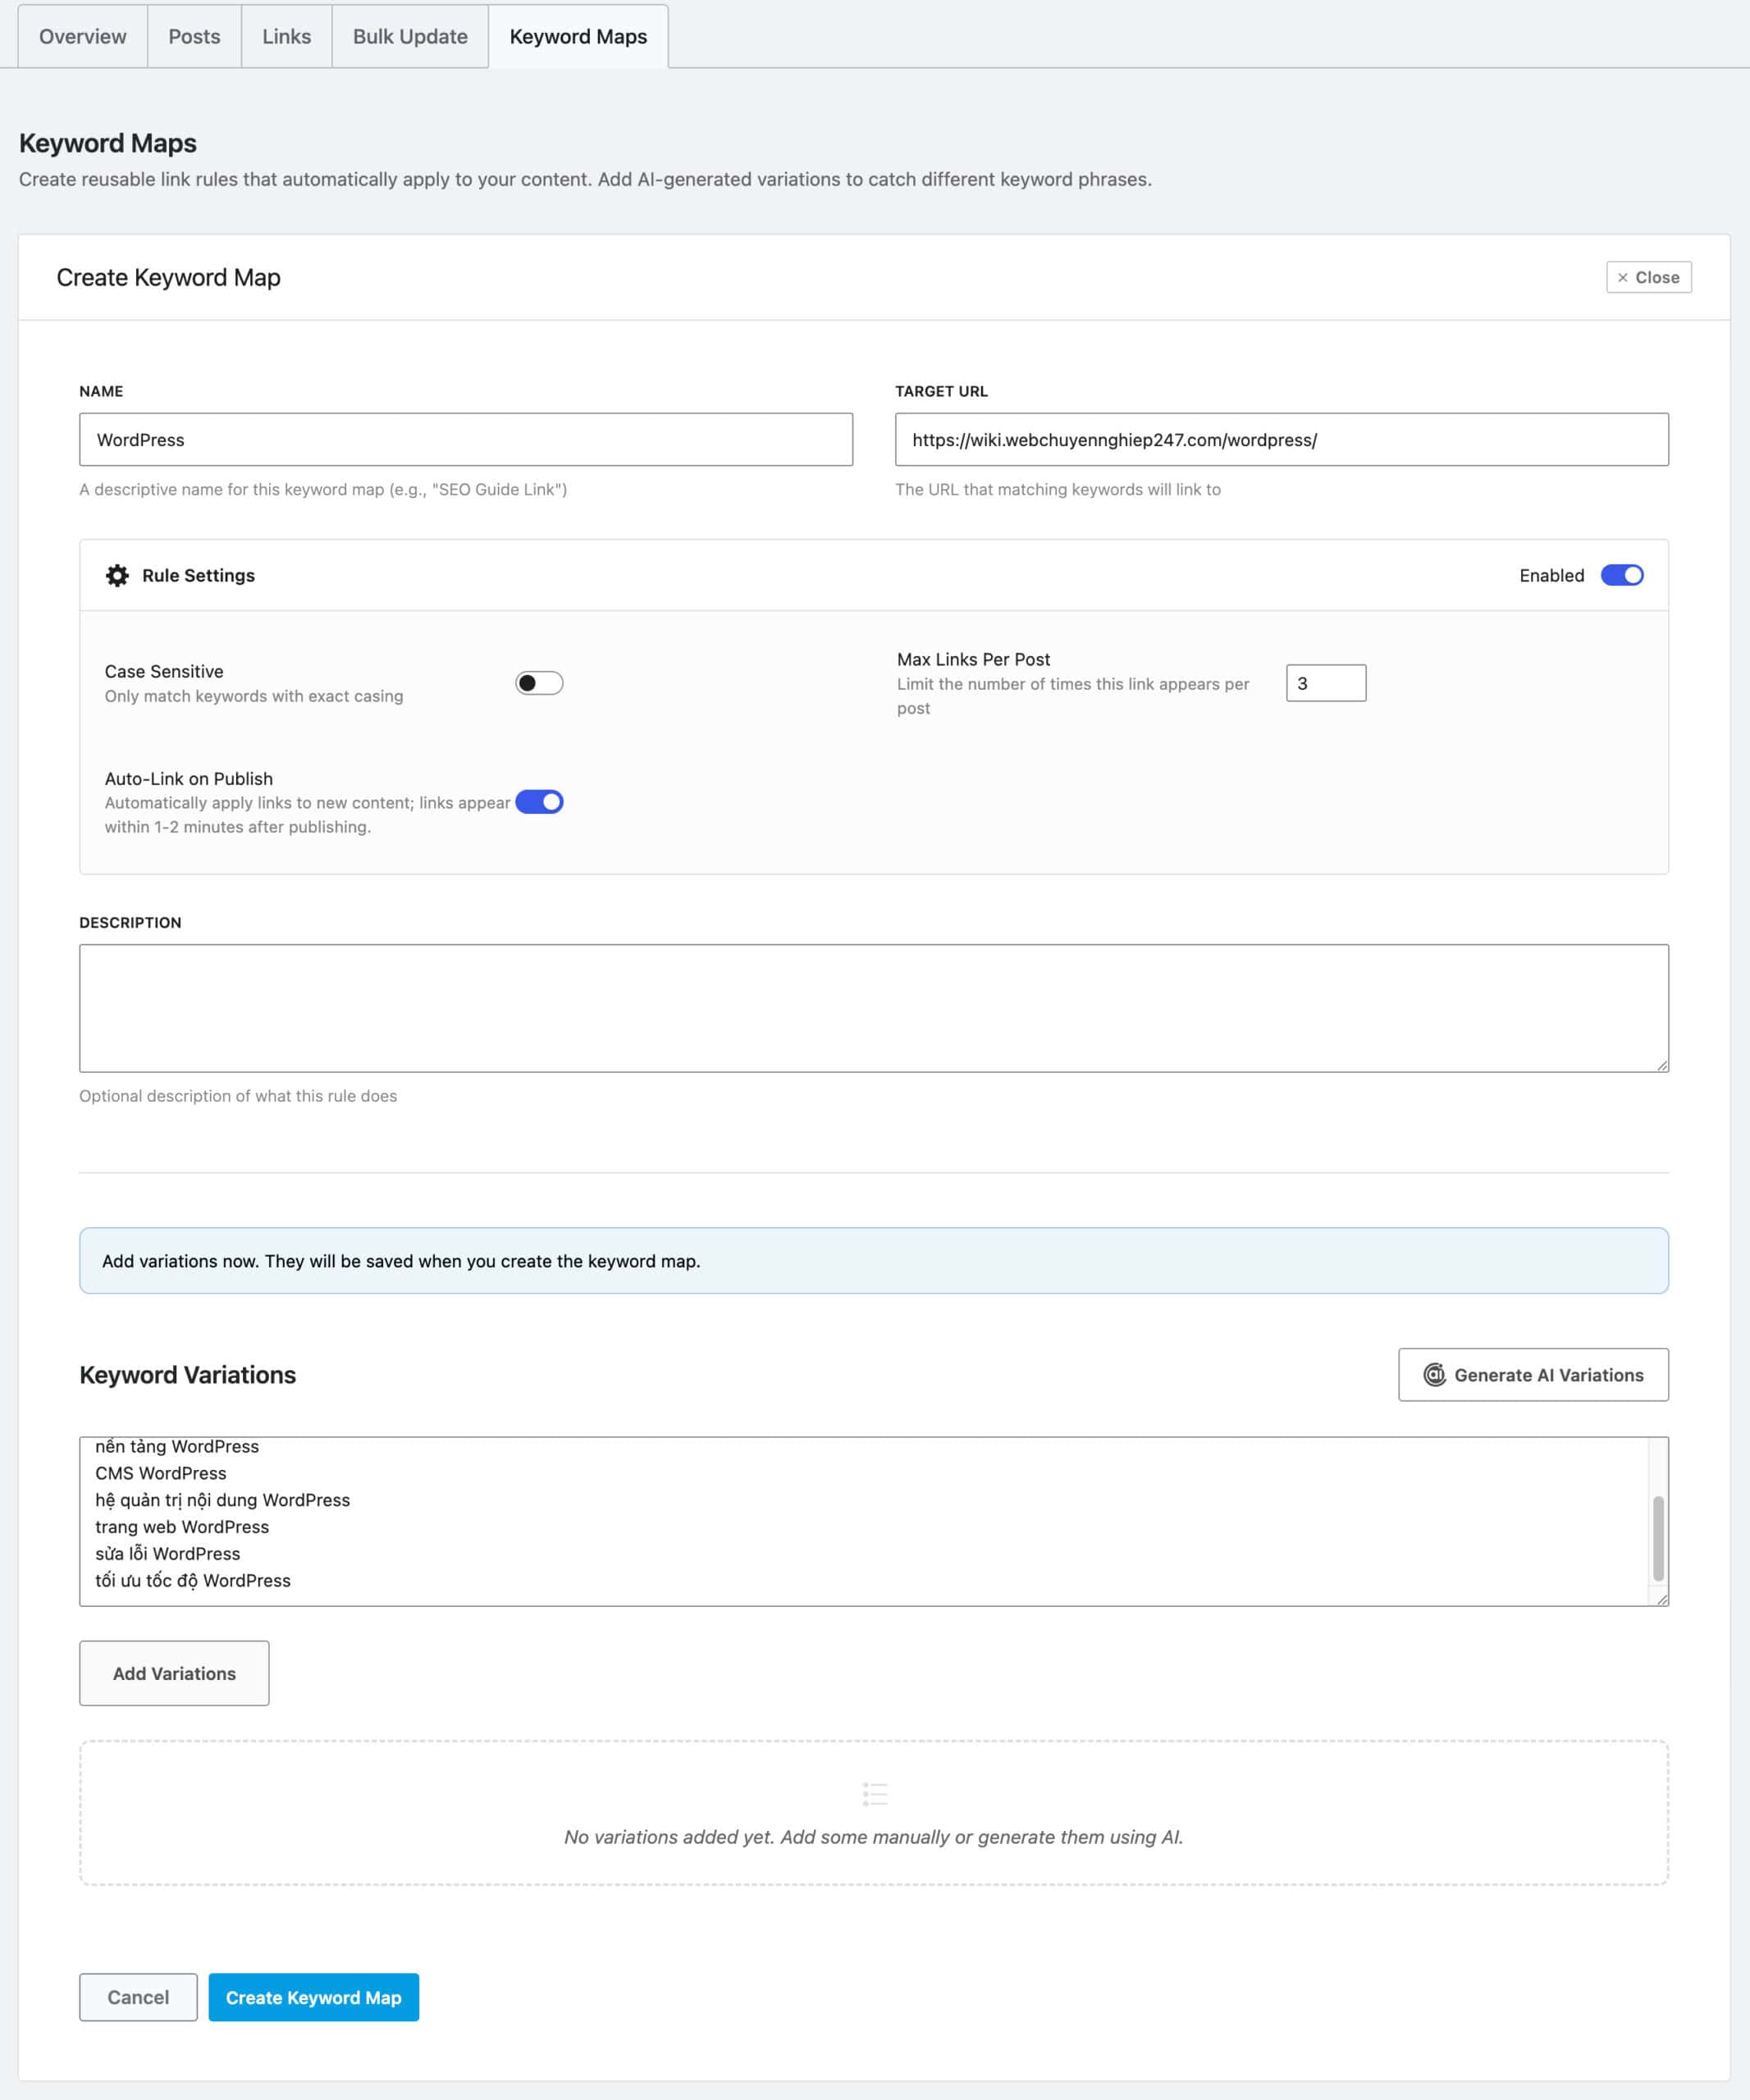This screenshot has height=2100, width=1750.
Task: Click inside the Description text area
Action: tap(874, 1008)
